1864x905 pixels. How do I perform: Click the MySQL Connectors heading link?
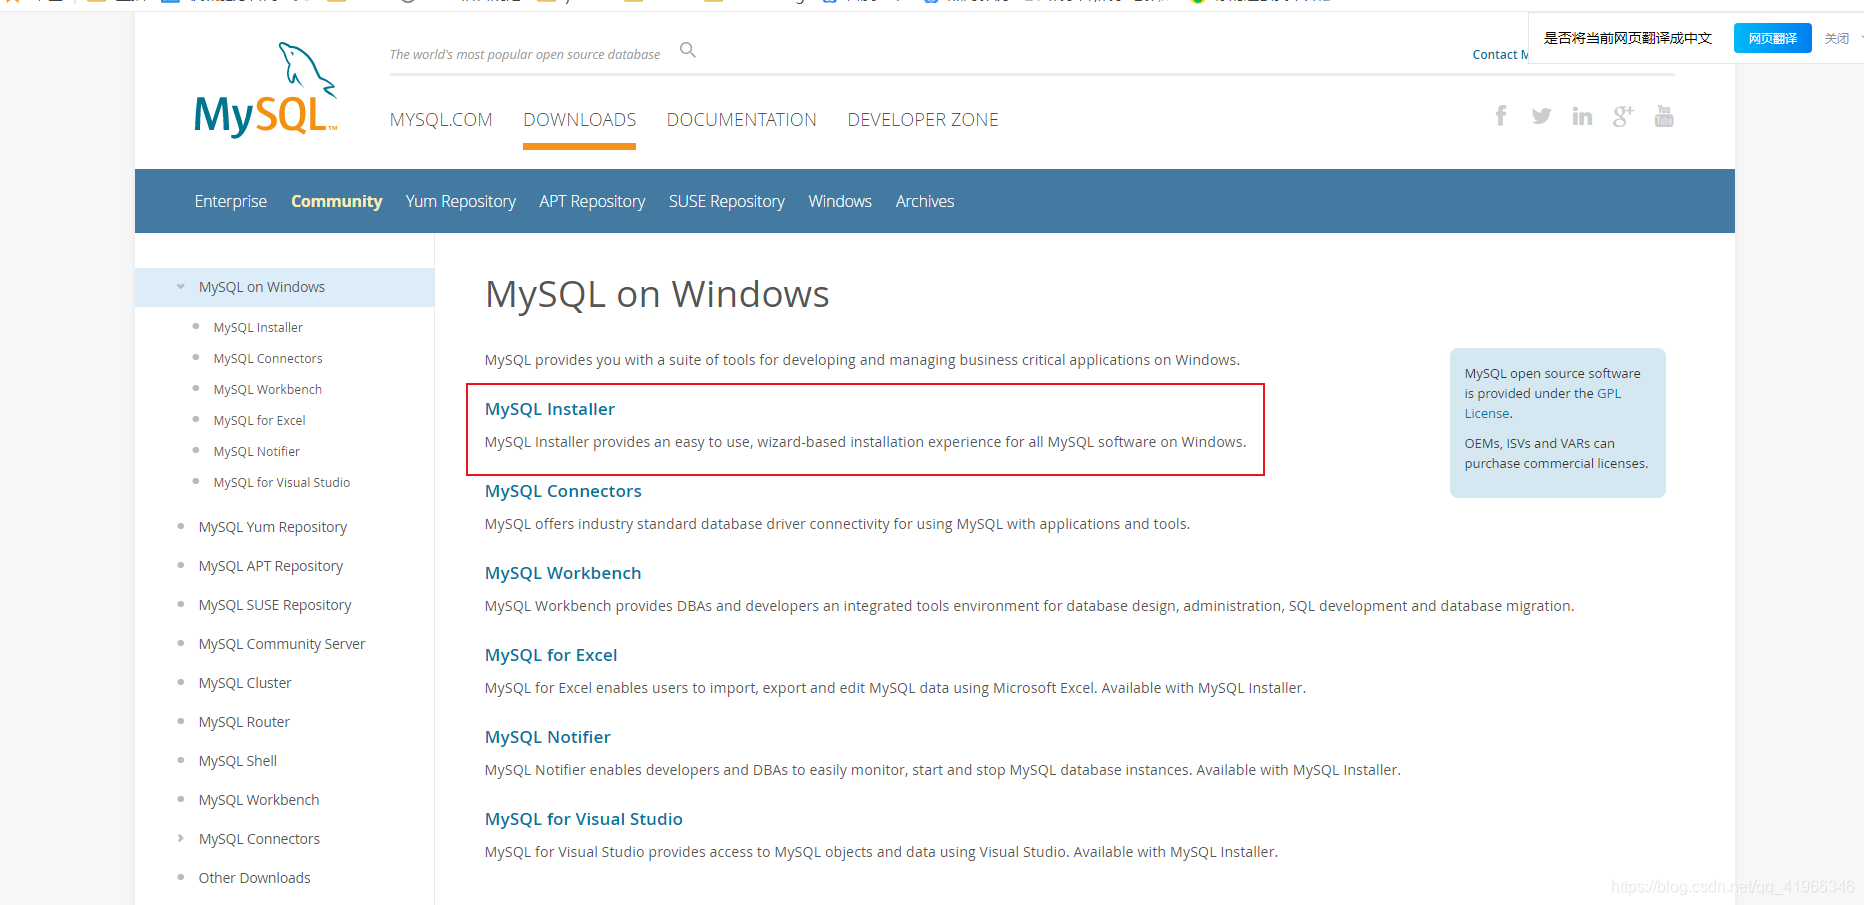click(563, 491)
